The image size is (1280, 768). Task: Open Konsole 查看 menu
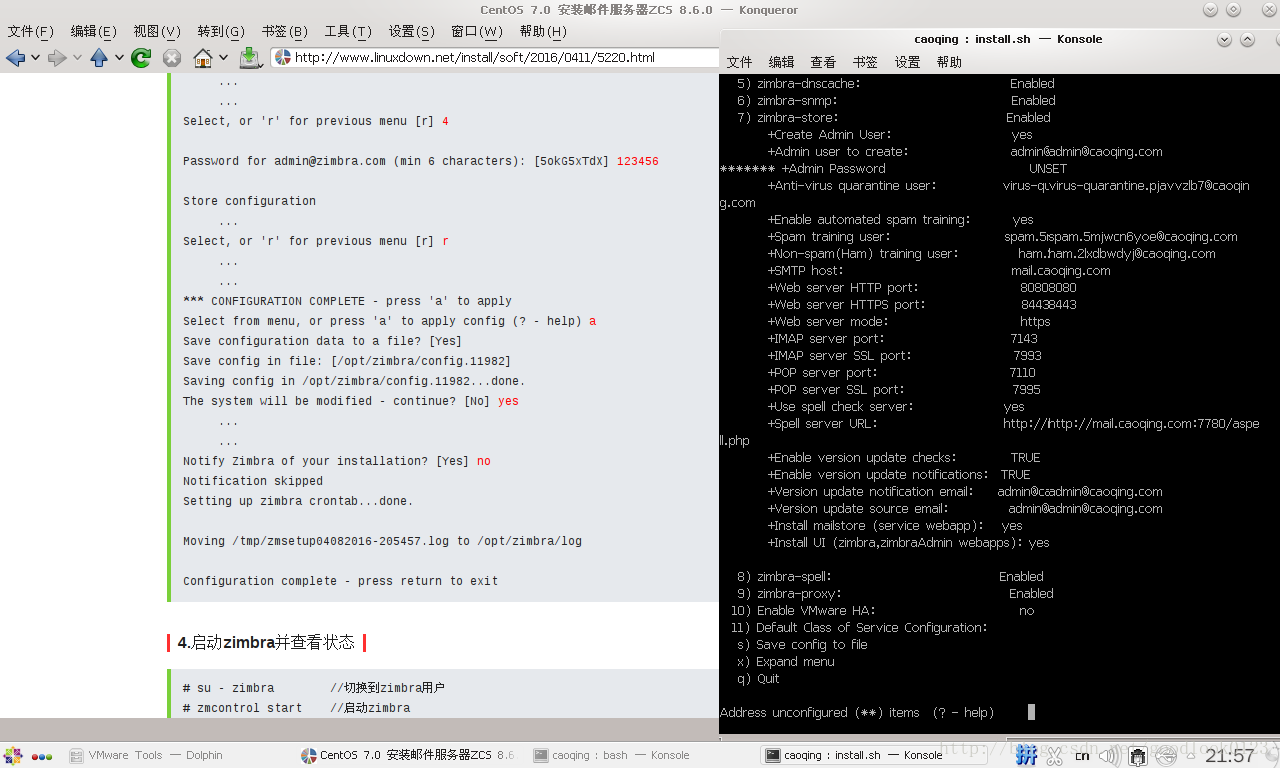coord(823,62)
